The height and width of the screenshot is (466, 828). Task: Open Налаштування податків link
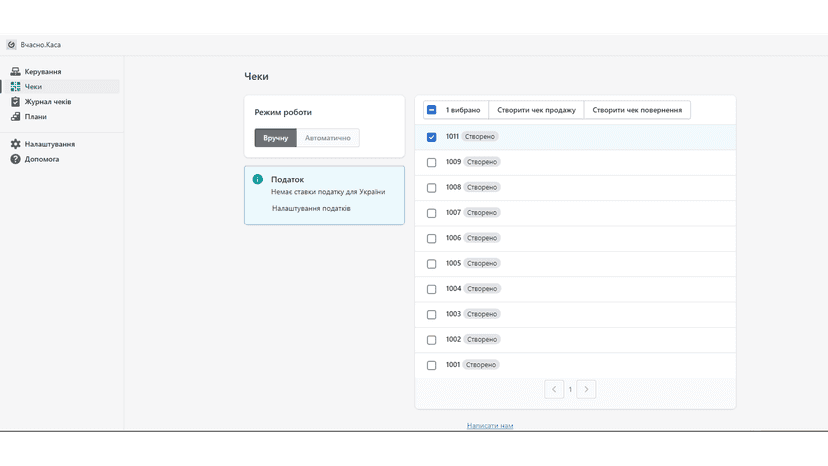tap(311, 208)
